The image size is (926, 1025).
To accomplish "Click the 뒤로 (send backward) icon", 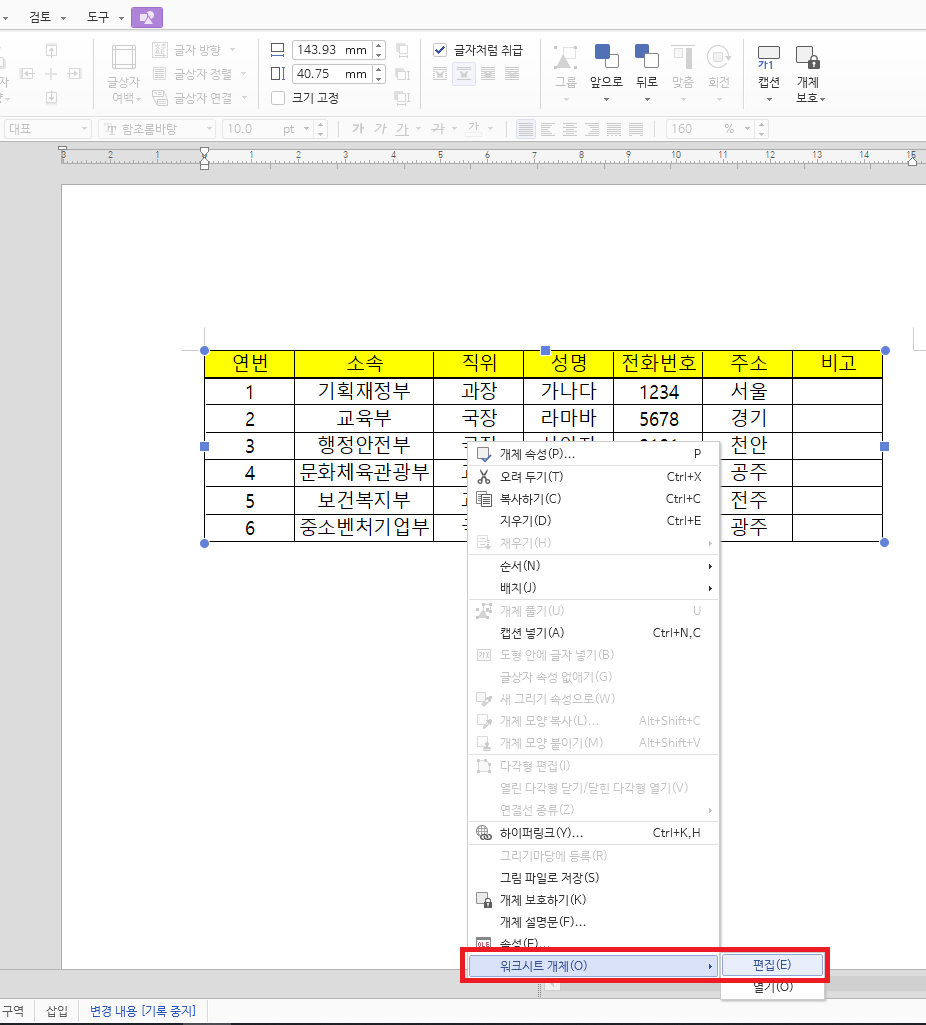I will click(x=646, y=56).
